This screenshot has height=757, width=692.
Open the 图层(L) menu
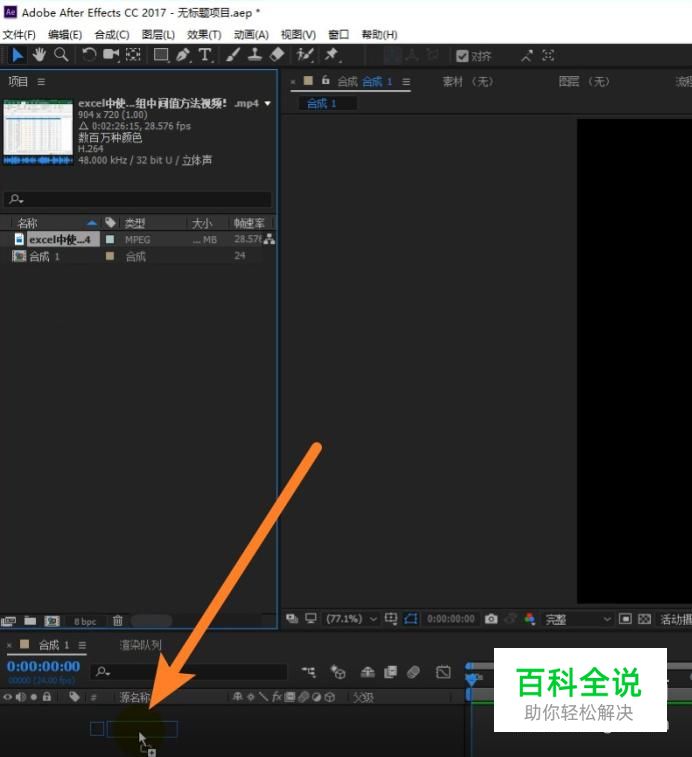(x=158, y=35)
